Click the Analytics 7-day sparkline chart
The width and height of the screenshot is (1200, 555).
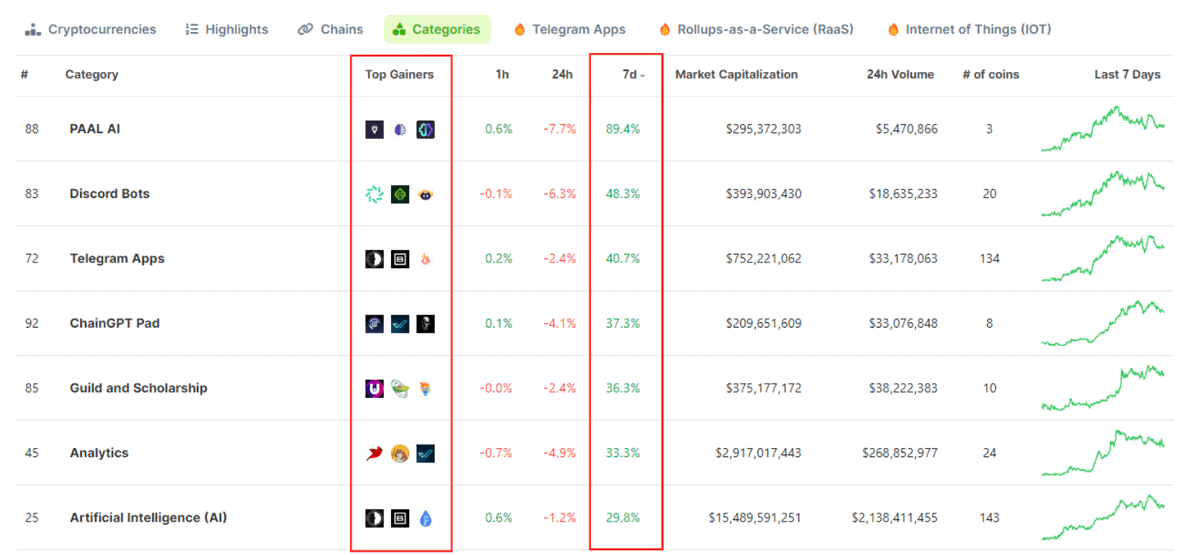point(1102,453)
